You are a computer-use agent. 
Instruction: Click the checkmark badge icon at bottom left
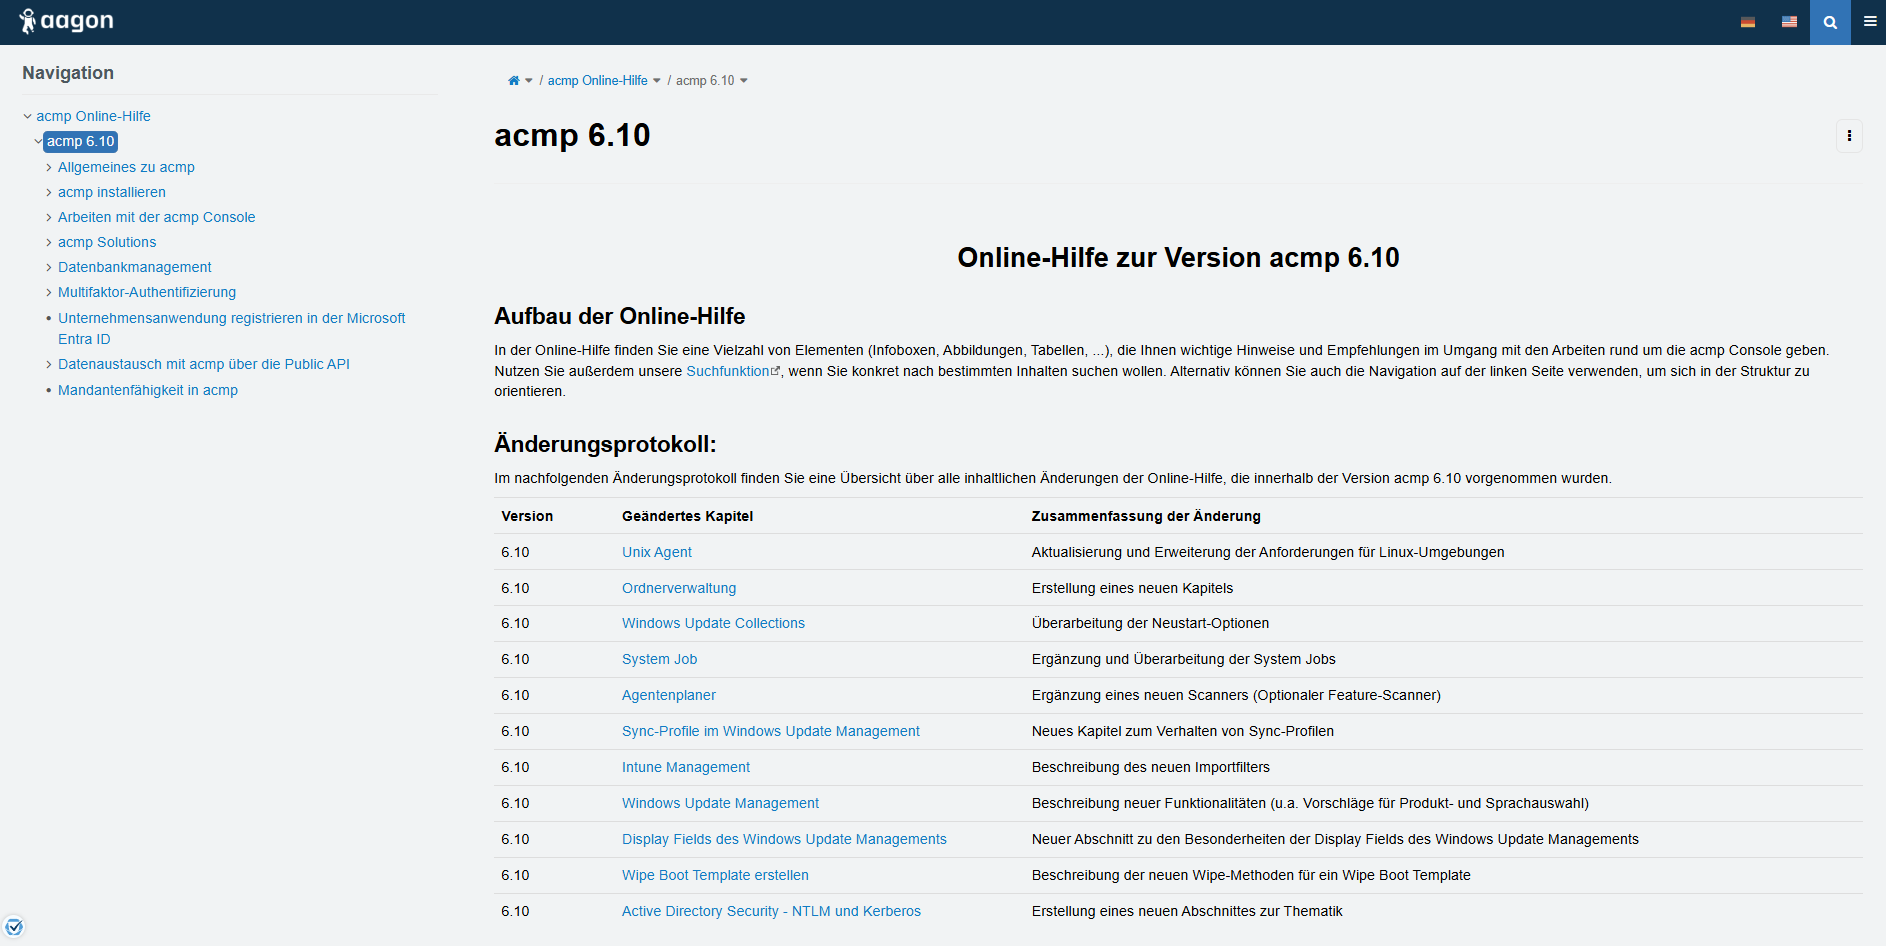(x=14, y=926)
